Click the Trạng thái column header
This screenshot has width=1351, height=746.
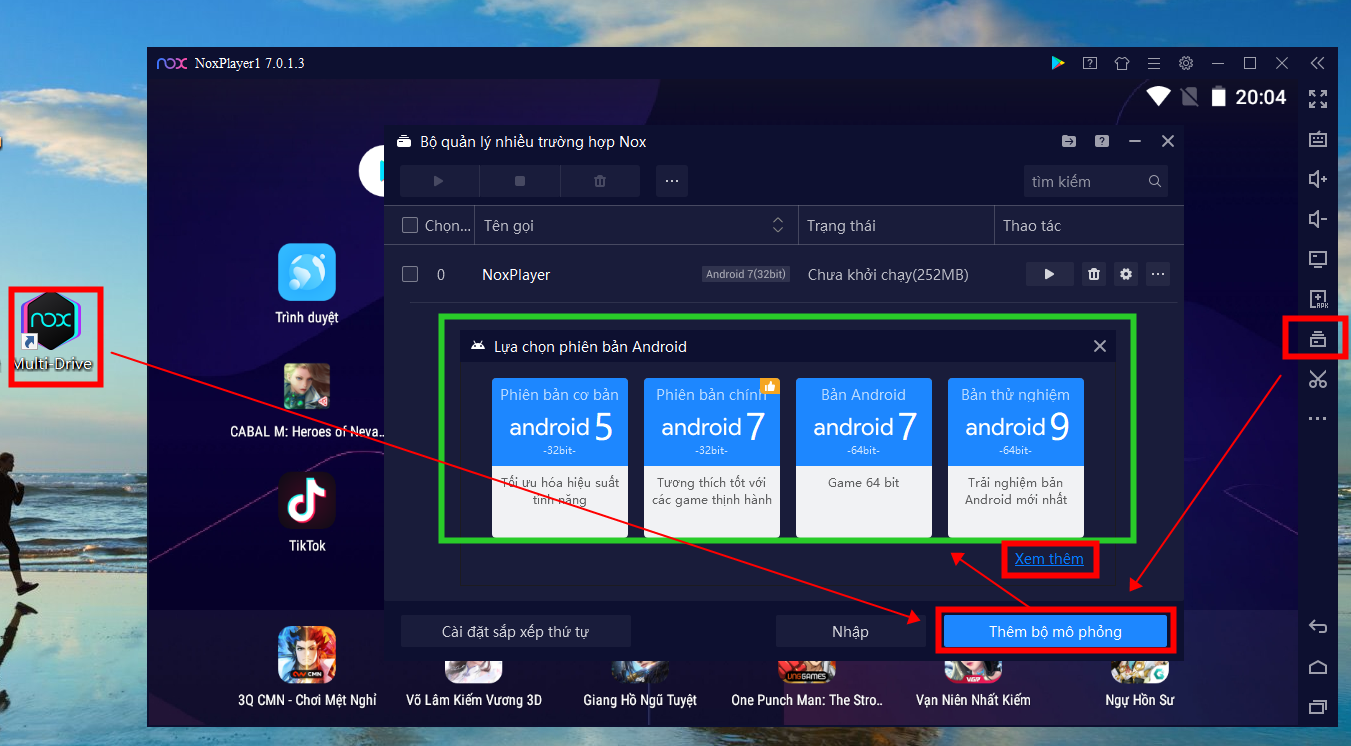(x=841, y=225)
